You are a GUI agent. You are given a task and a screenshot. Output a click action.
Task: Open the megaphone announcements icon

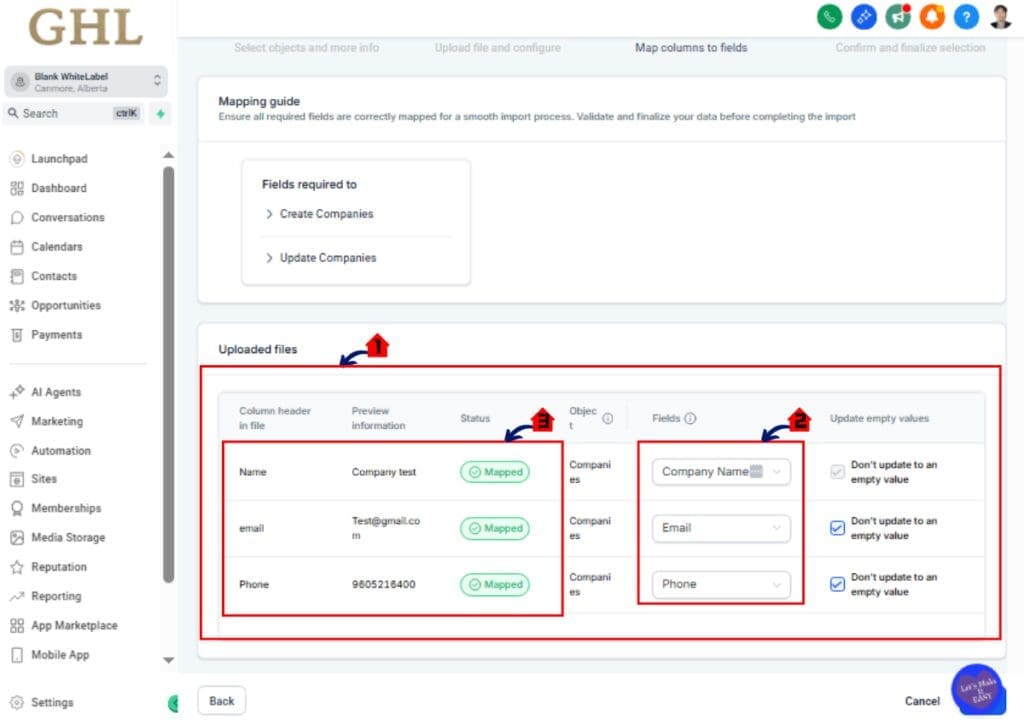[x=898, y=16]
